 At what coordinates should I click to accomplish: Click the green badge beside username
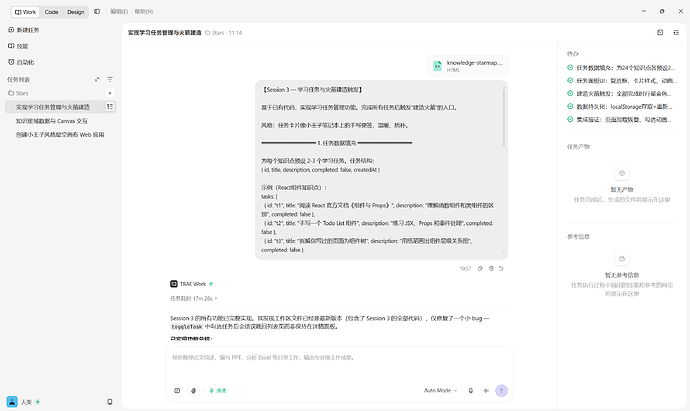pos(38,402)
